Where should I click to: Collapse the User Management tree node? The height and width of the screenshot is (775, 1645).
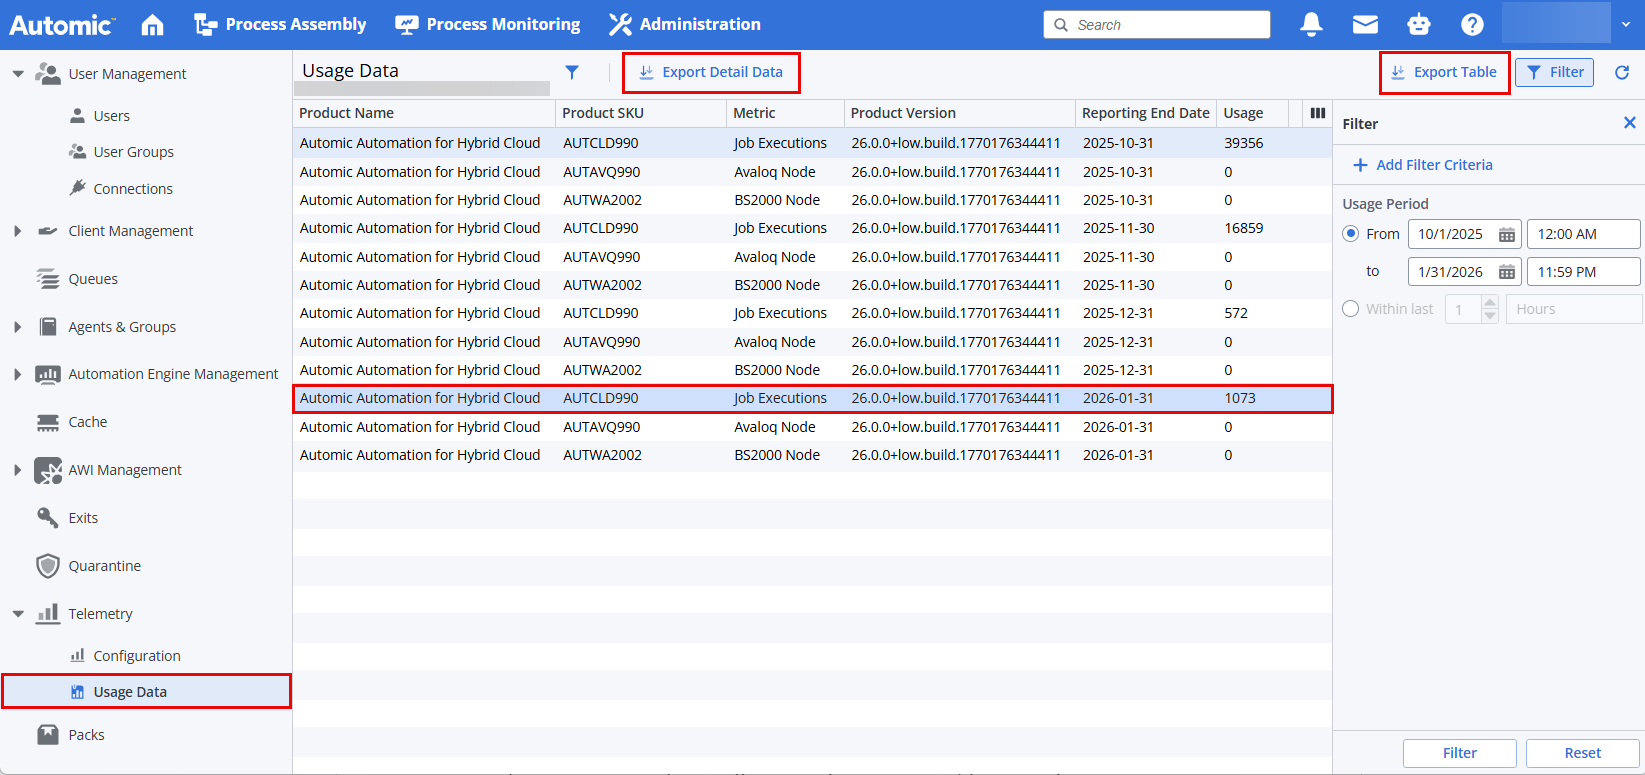click(18, 74)
